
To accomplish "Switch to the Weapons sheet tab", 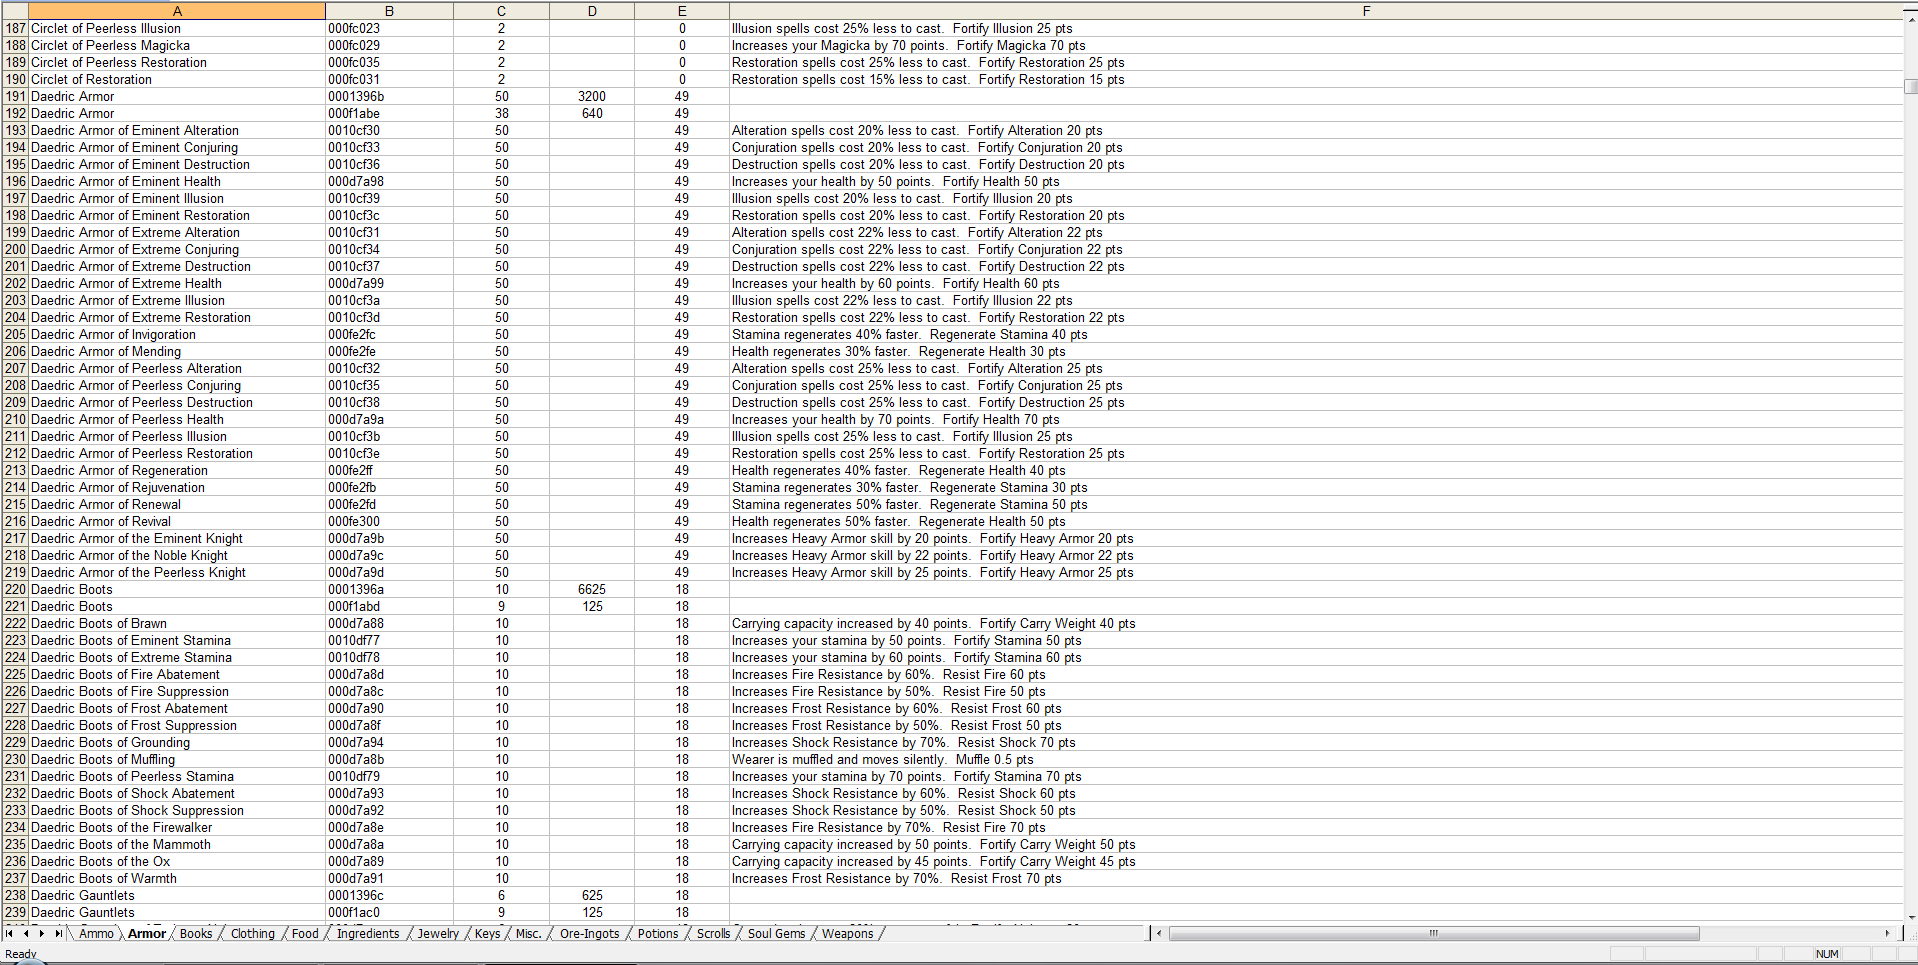I will click(x=847, y=933).
